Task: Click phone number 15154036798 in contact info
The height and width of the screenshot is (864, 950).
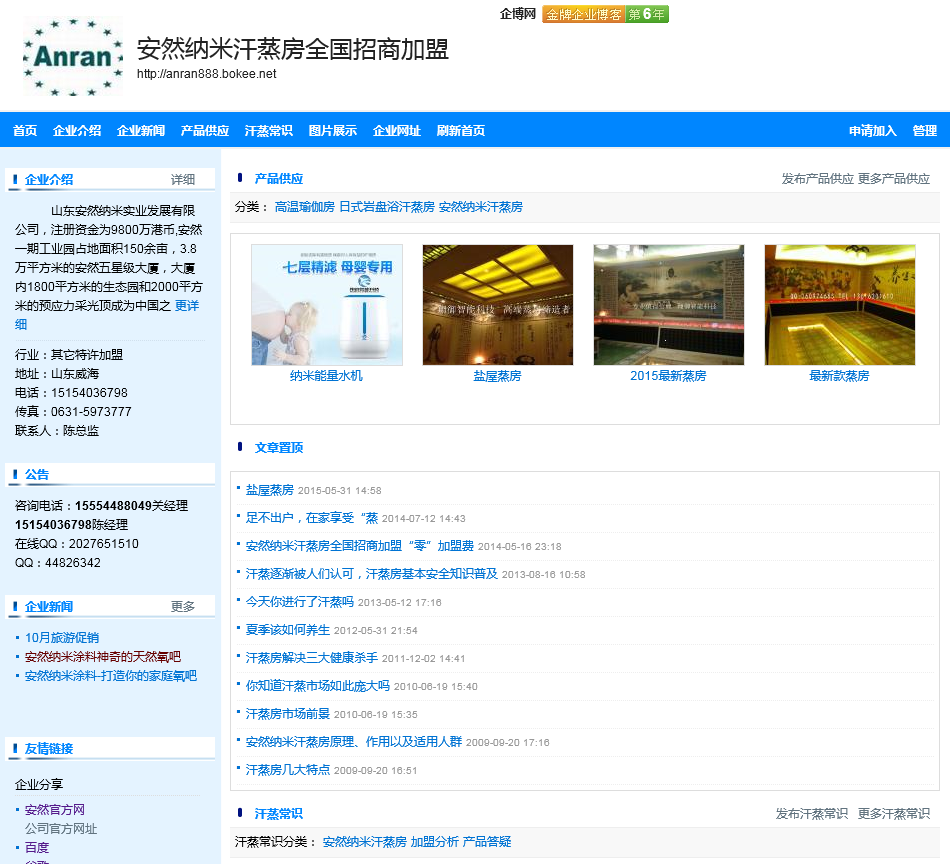Action: coord(89,393)
